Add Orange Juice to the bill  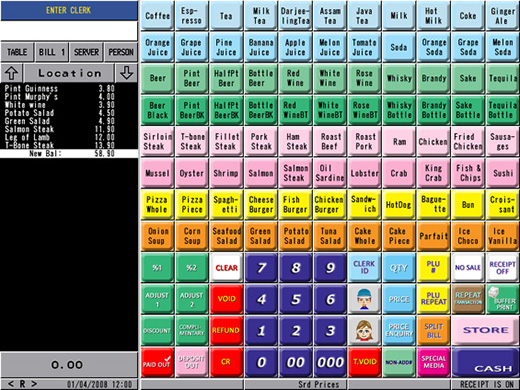157,47
